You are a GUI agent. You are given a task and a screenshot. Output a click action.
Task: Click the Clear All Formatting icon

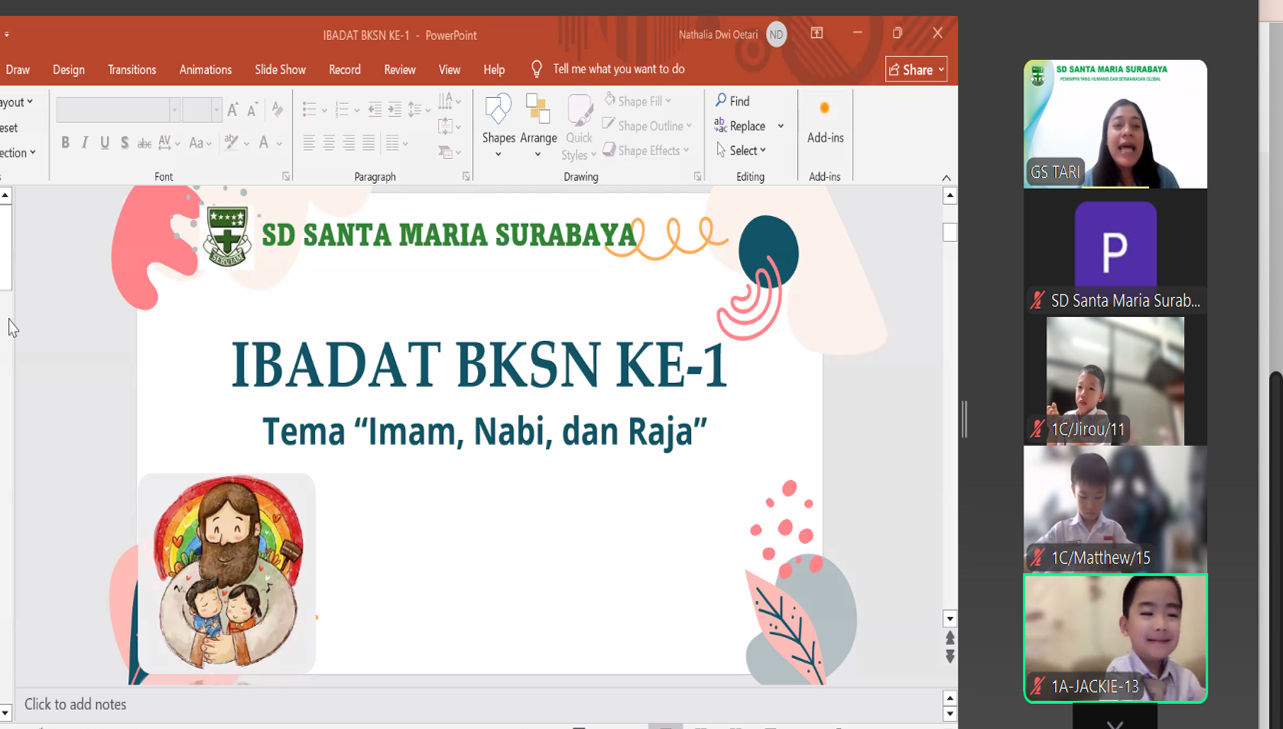coord(277,110)
